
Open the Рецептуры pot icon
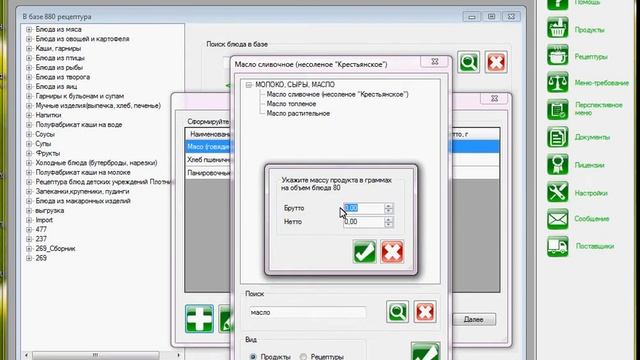[558, 56]
